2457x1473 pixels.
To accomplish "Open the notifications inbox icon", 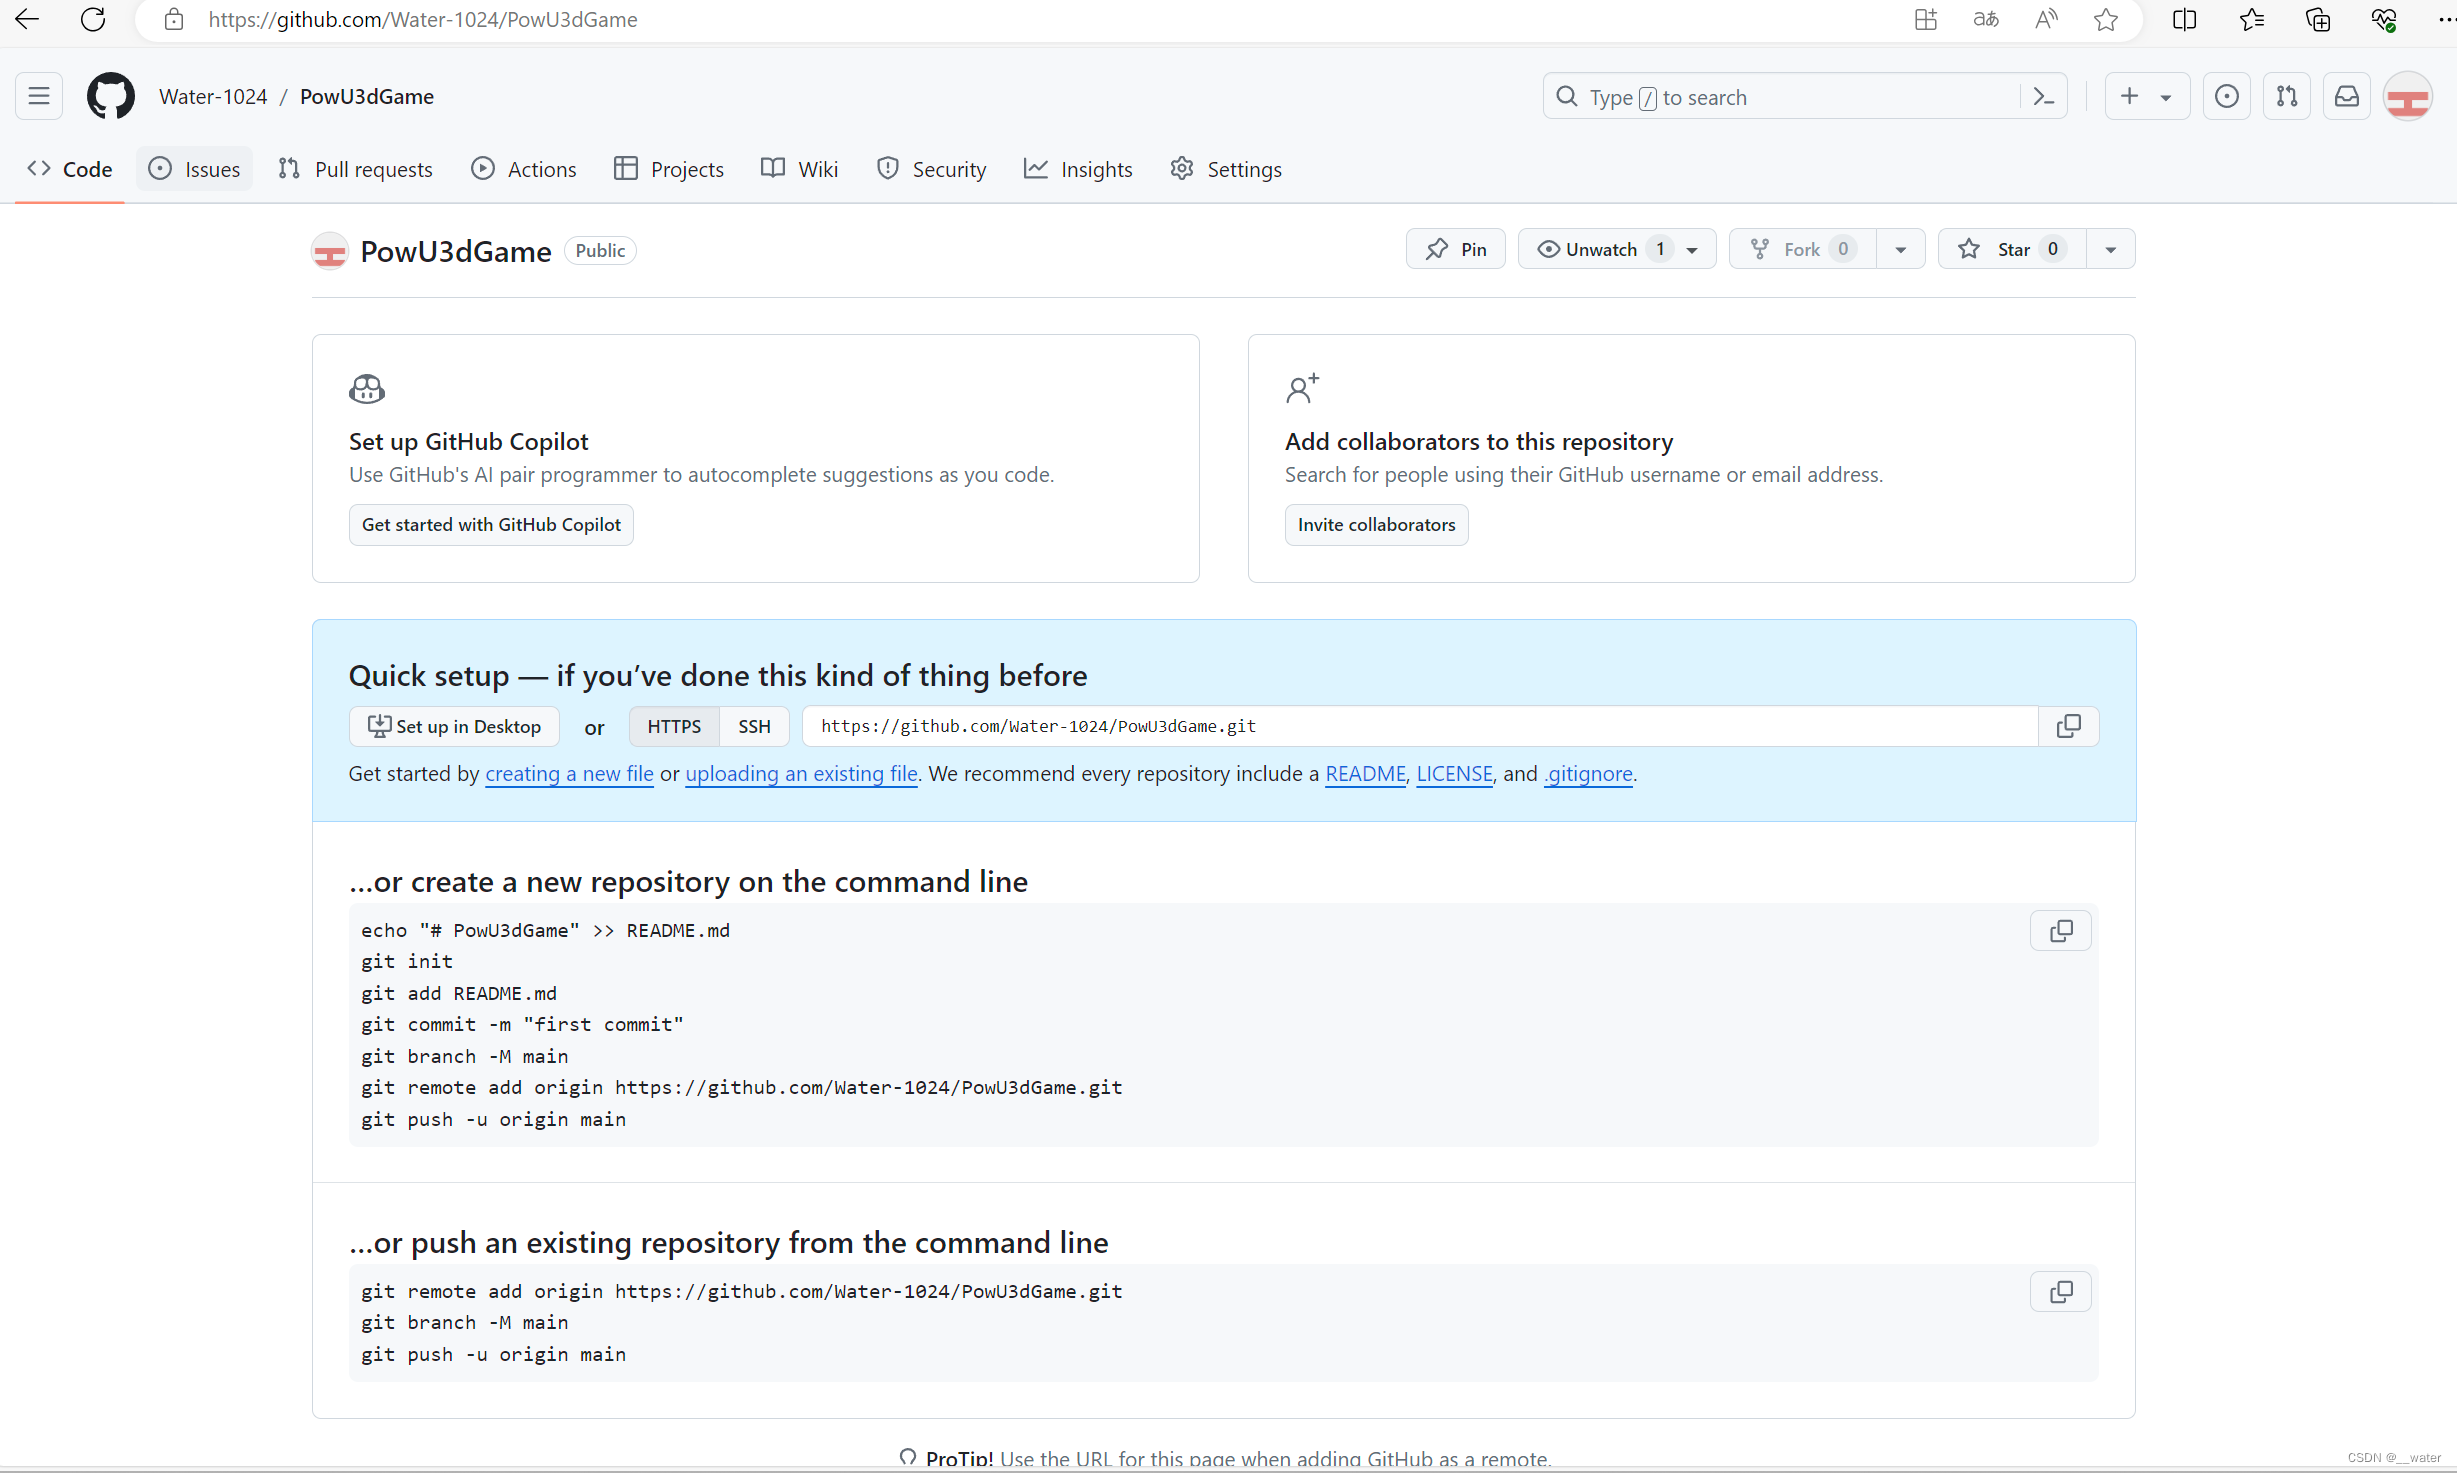I will click(x=2346, y=97).
